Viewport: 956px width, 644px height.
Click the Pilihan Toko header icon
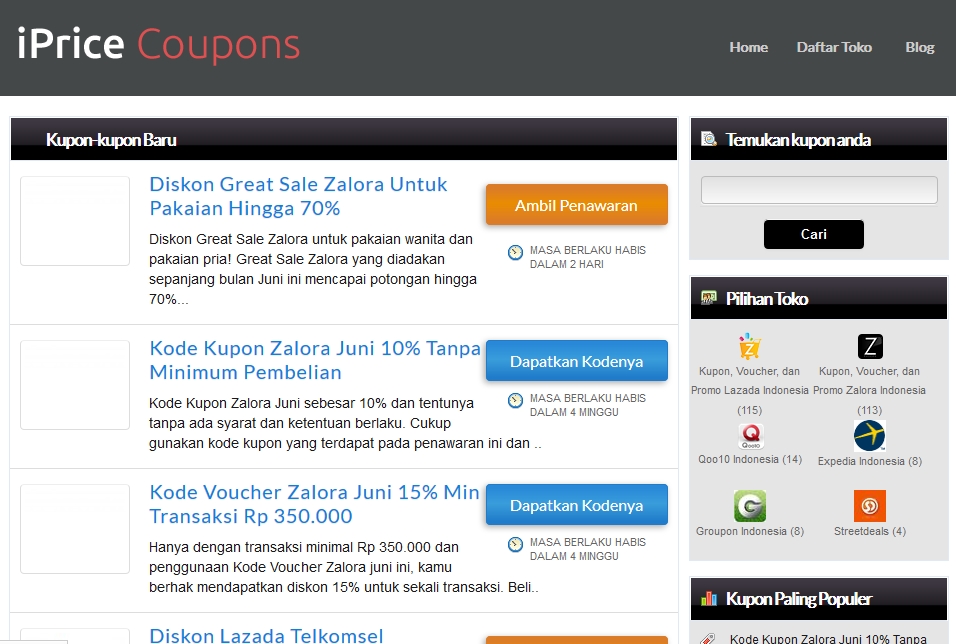coord(708,298)
